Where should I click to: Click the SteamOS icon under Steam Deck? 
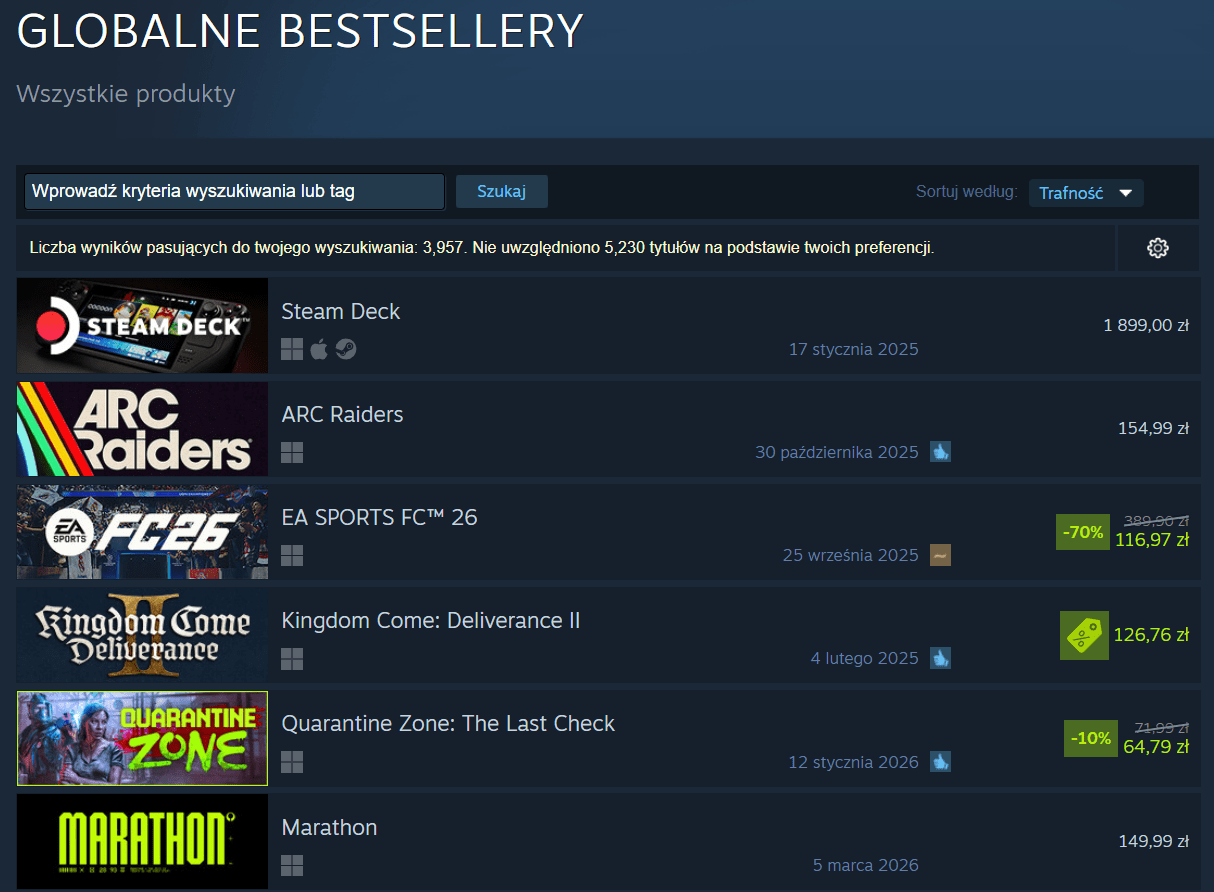coord(346,349)
